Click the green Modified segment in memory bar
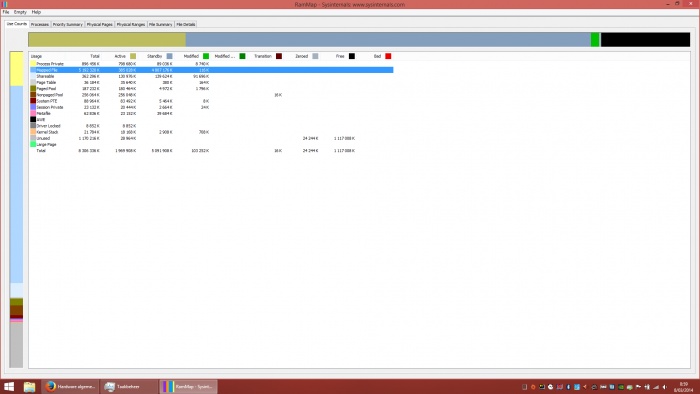Viewport: 700px width, 394px height. click(595, 40)
